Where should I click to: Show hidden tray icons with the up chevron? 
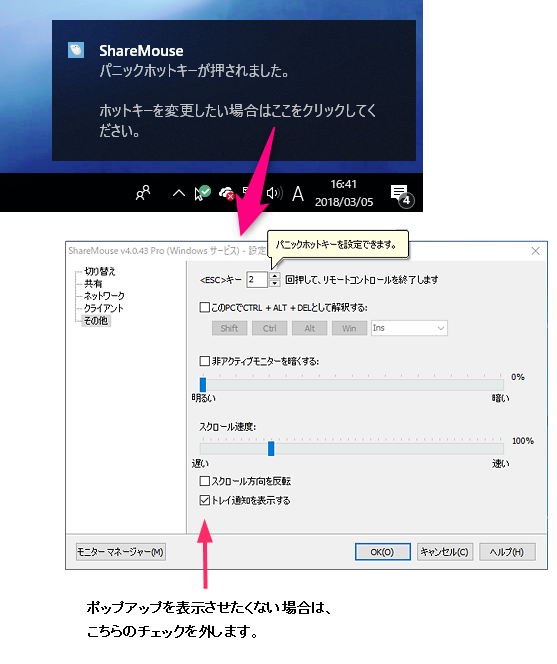pyautogui.click(x=179, y=194)
